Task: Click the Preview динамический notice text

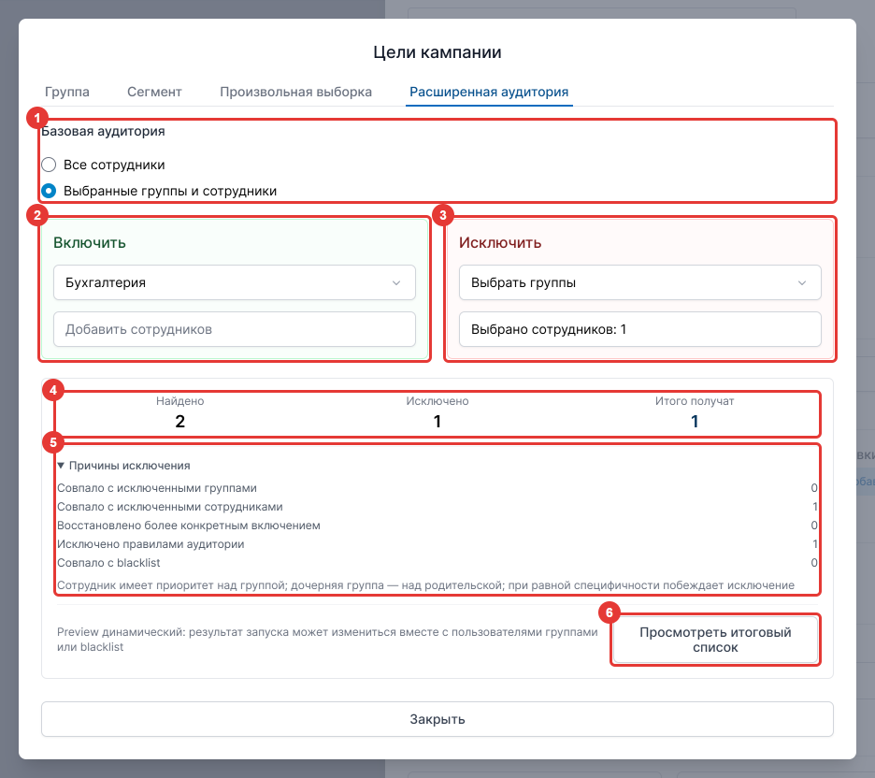Action: point(327,640)
